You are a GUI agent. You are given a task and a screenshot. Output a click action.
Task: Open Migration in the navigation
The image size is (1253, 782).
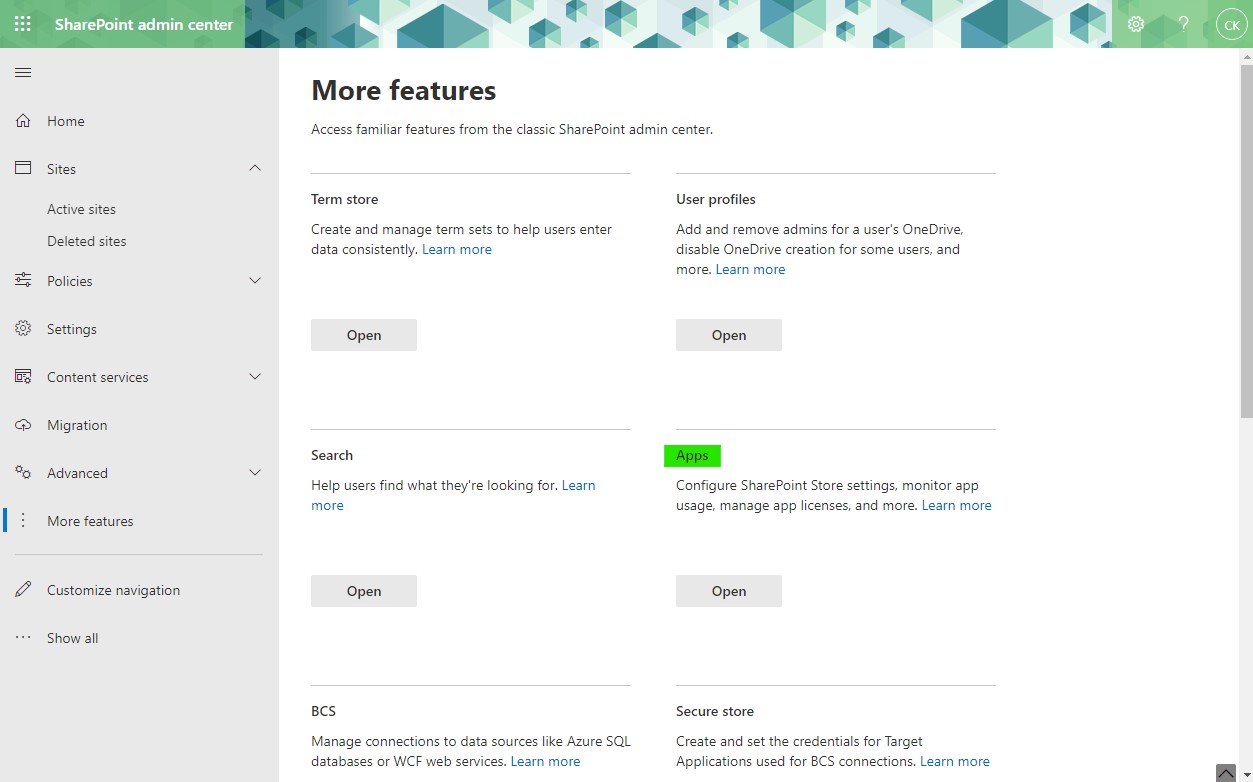pyautogui.click(x=77, y=425)
